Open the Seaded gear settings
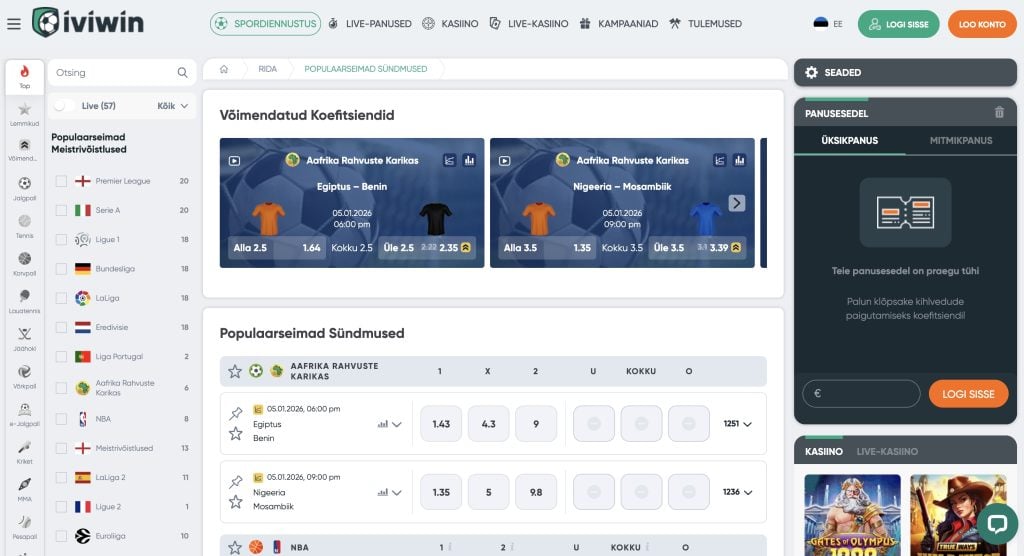Viewport: 1024px width, 556px height. pos(811,73)
